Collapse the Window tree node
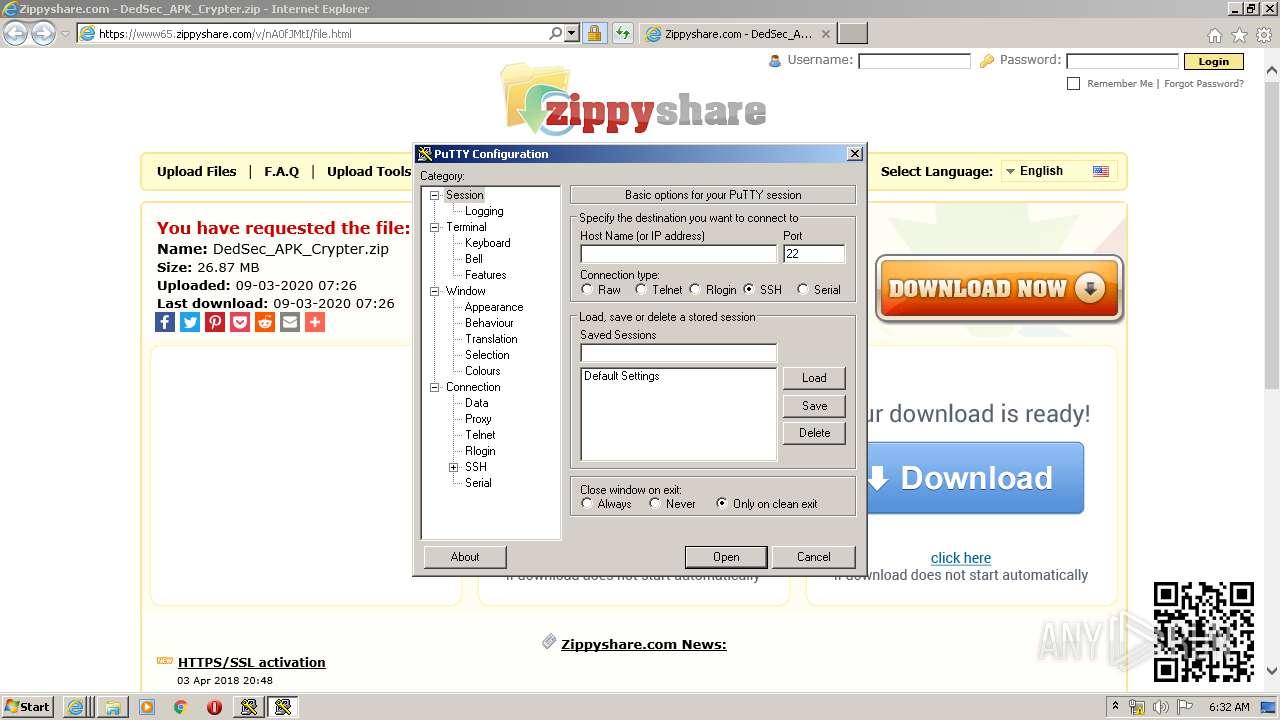The image size is (1280, 720). pos(434,291)
